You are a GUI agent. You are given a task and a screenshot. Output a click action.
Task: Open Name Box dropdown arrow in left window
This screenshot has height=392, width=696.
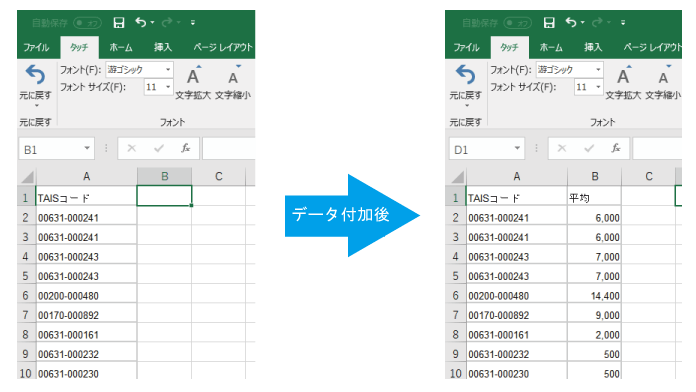pos(87,148)
